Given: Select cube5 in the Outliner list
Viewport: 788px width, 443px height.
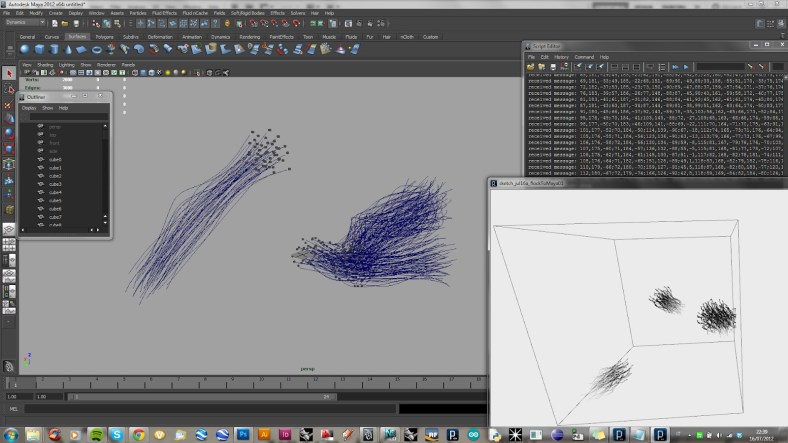Looking at the screenshot, I should 55,200.
